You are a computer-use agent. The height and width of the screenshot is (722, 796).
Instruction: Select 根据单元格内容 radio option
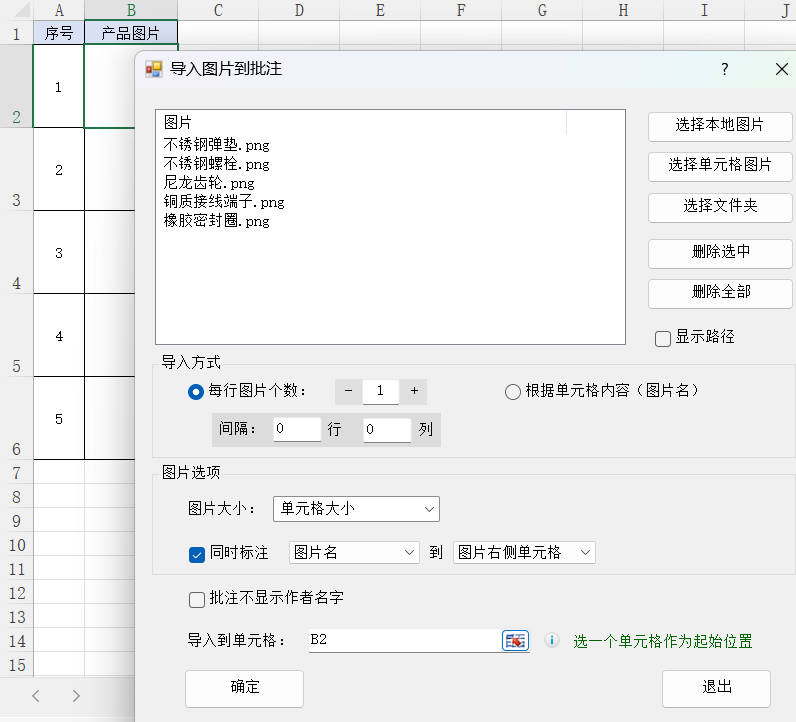(513, 392)
